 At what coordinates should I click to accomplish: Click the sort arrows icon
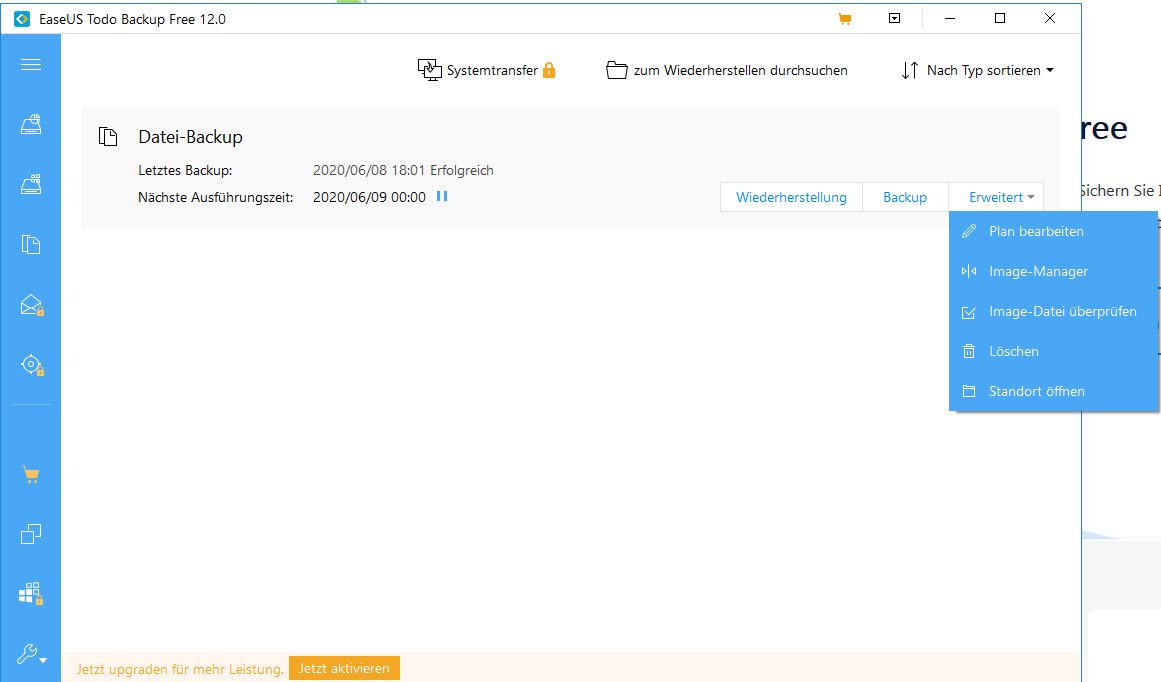(910, 70)
